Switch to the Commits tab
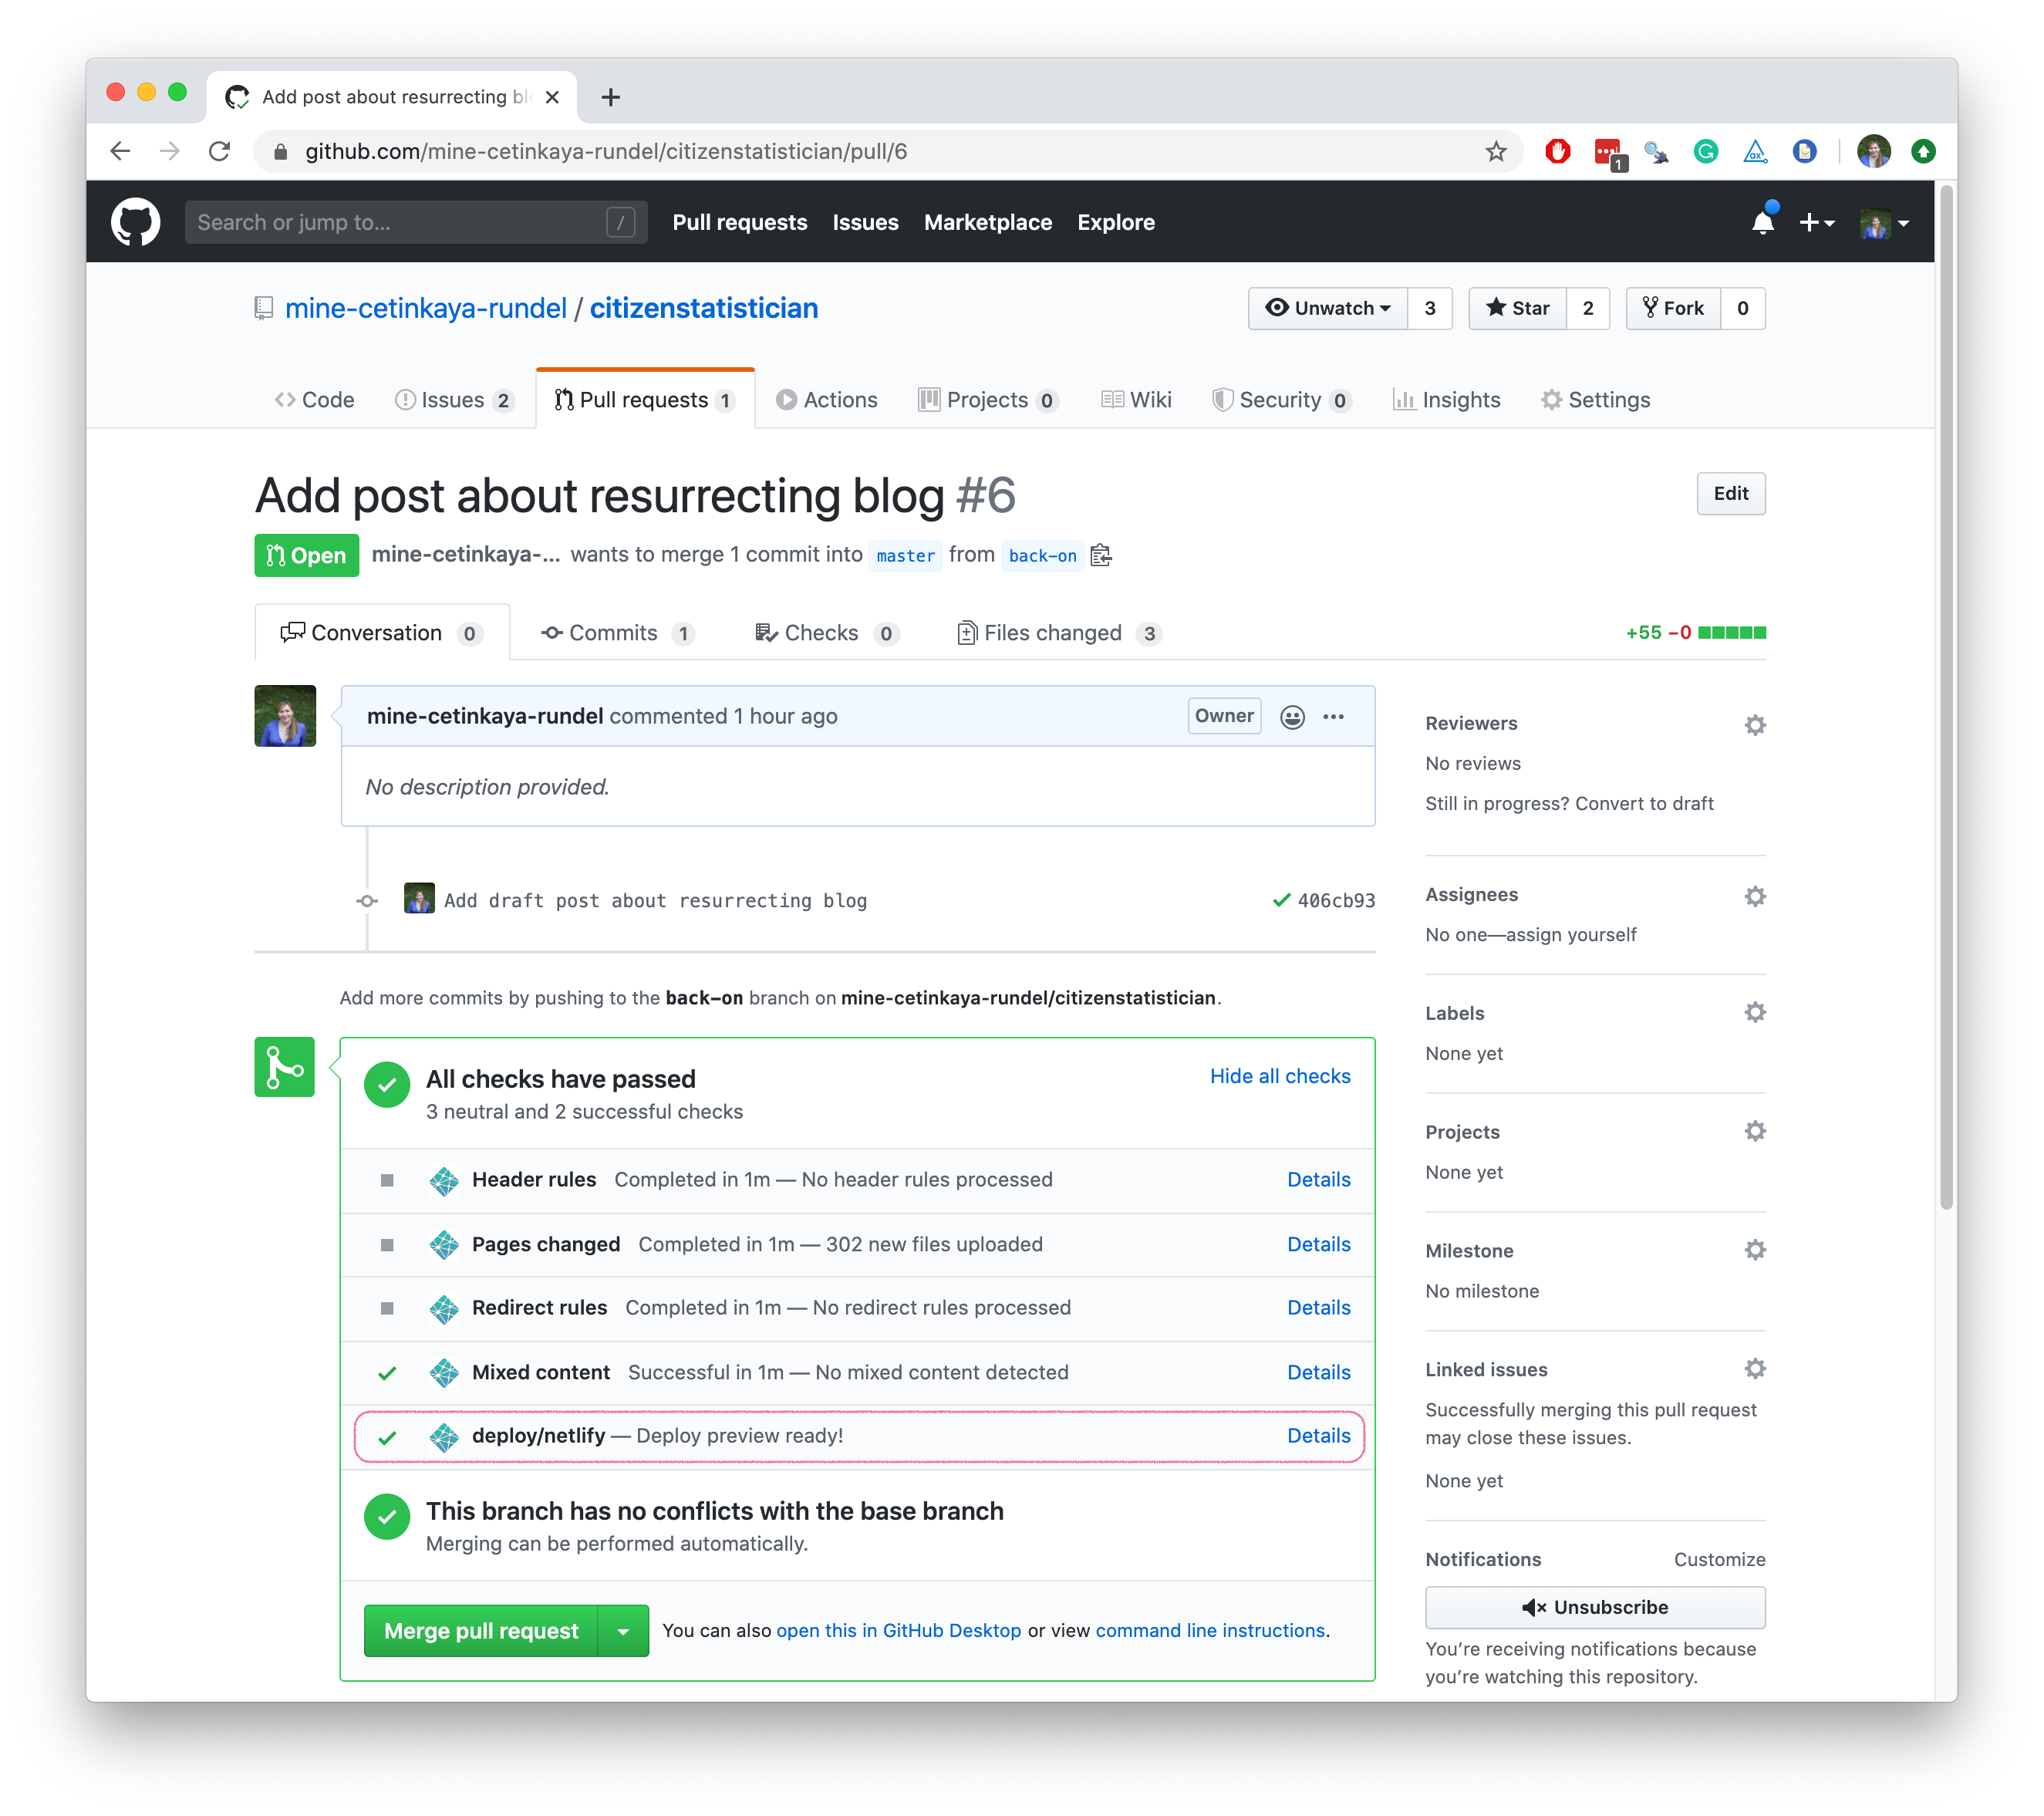This screenshot has width=2044, height=1816. click(617, 633)
